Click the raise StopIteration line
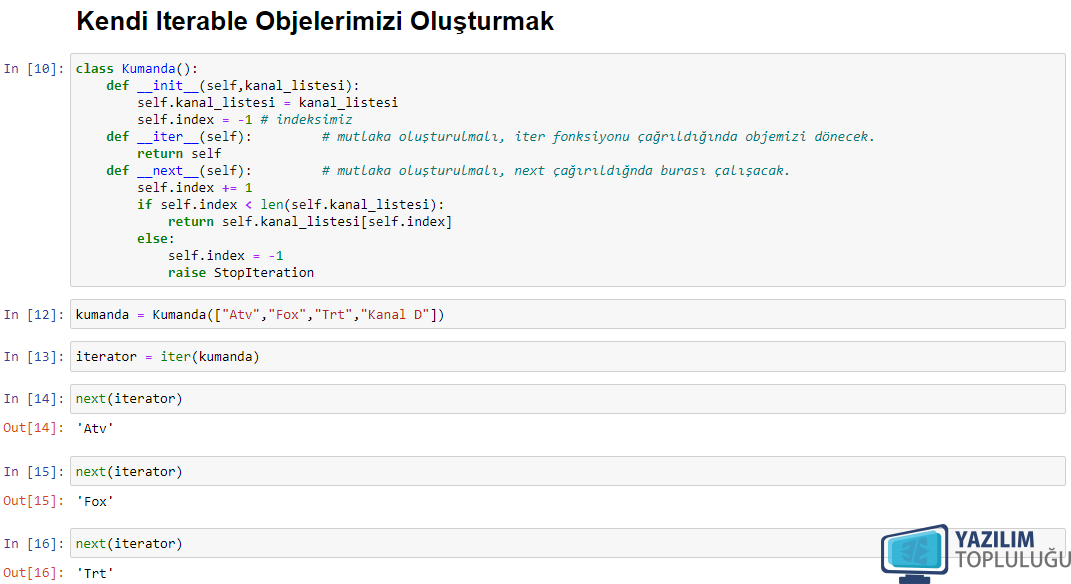 pos(241,273)
